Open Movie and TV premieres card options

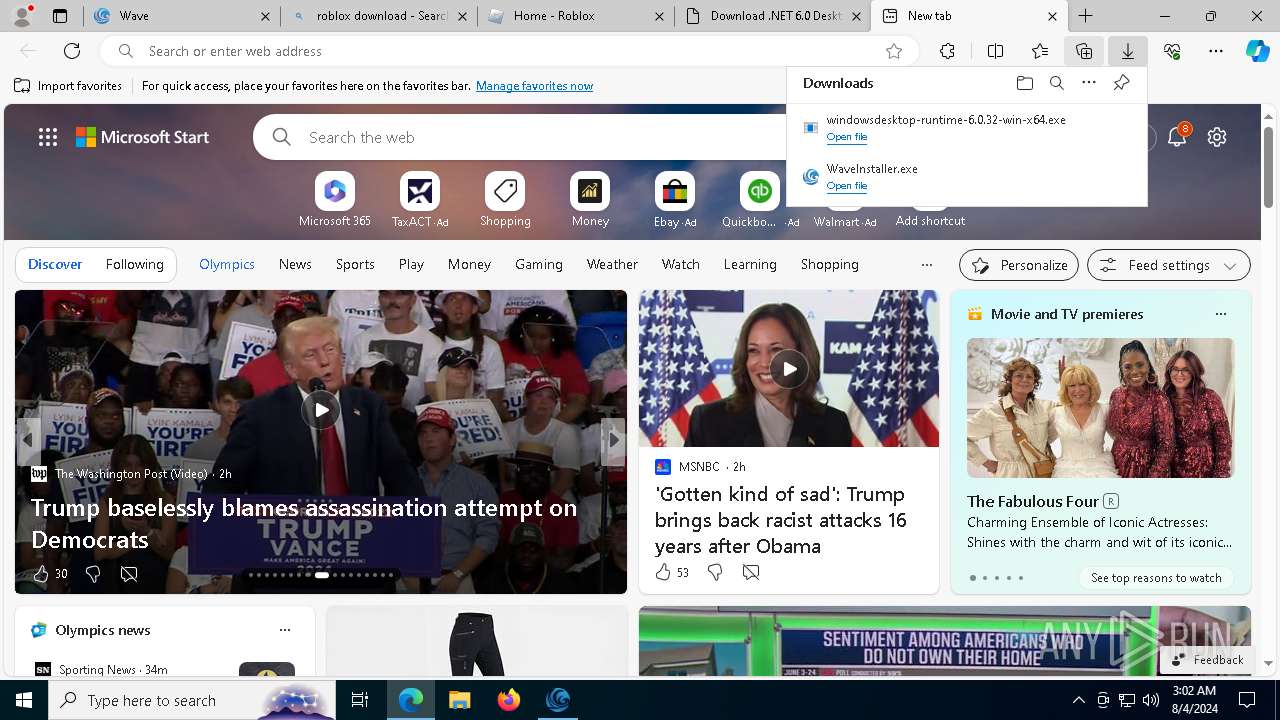[x=1220, y=314]
